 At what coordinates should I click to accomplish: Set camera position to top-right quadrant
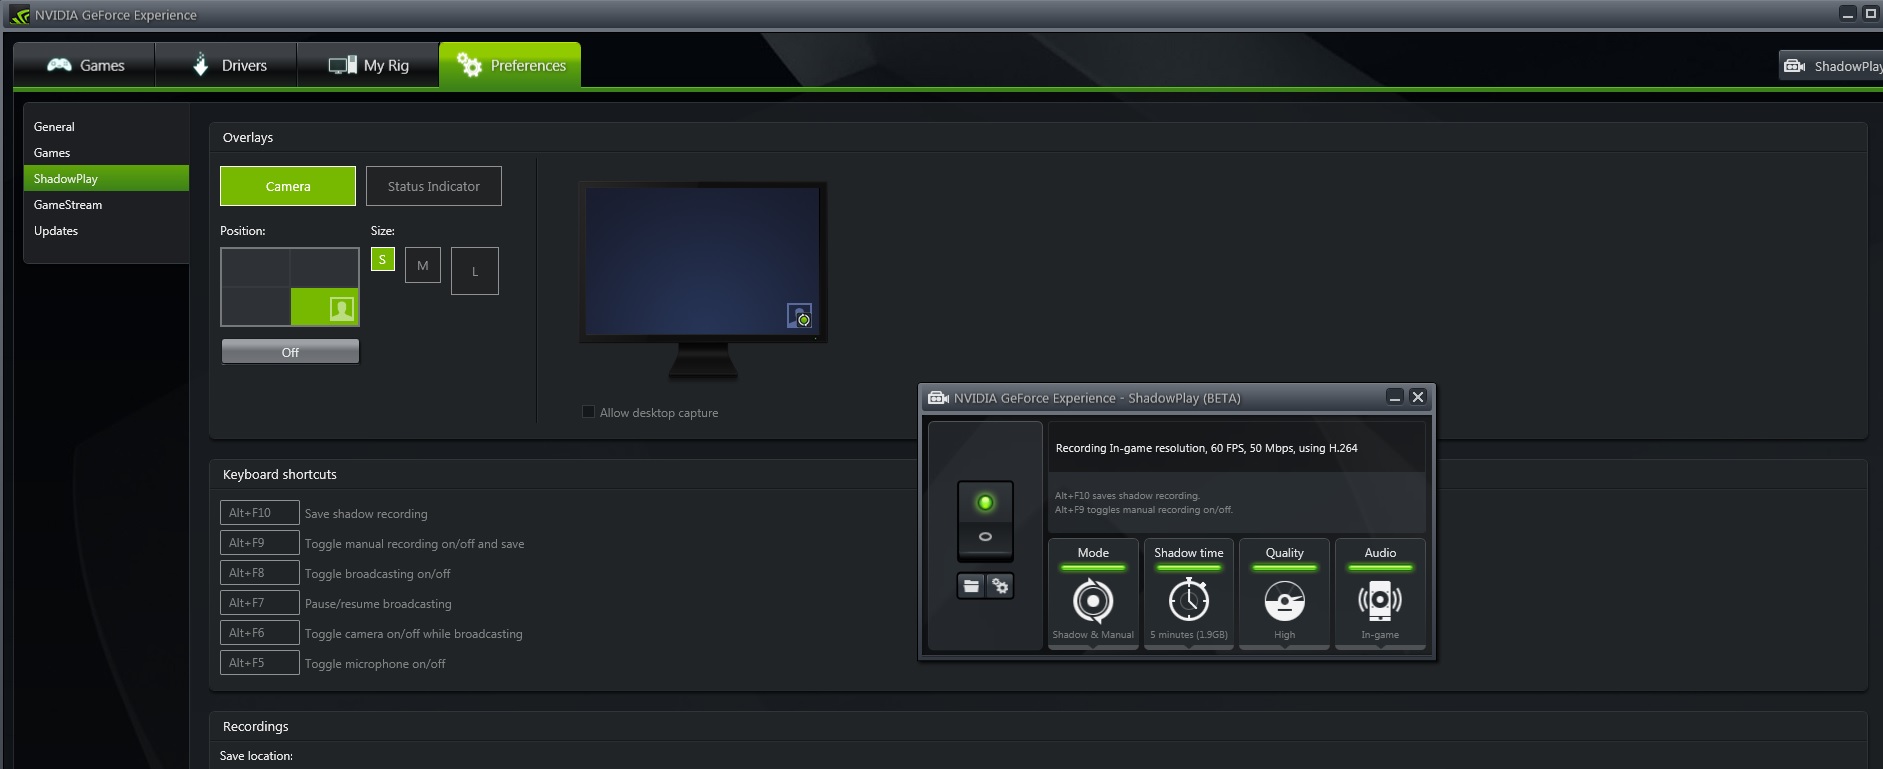pyautogui.click(x=324, y=268)
